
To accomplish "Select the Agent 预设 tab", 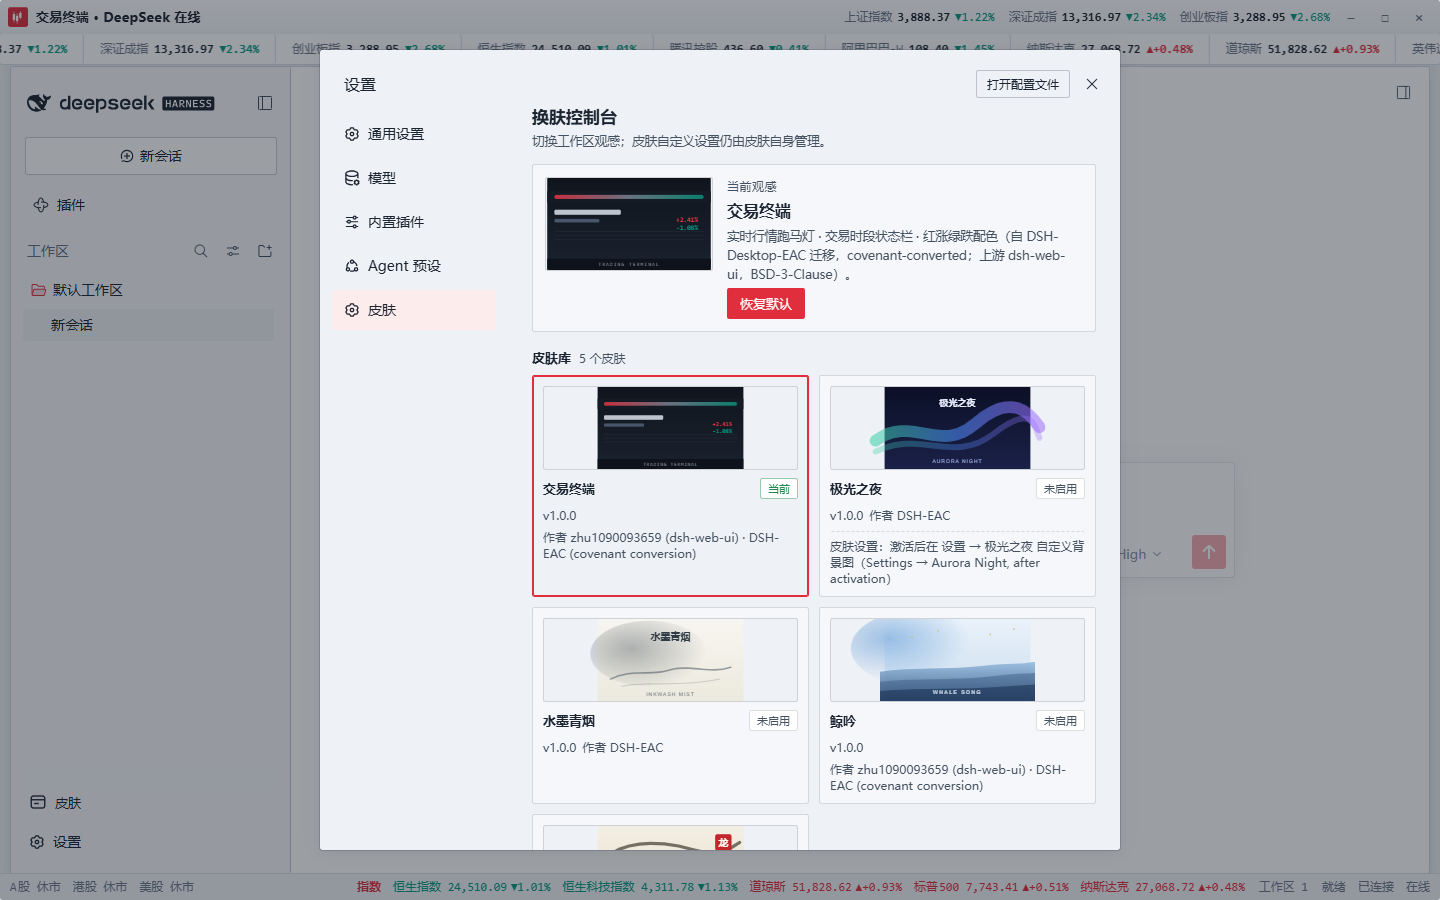I will coord(413,266).
